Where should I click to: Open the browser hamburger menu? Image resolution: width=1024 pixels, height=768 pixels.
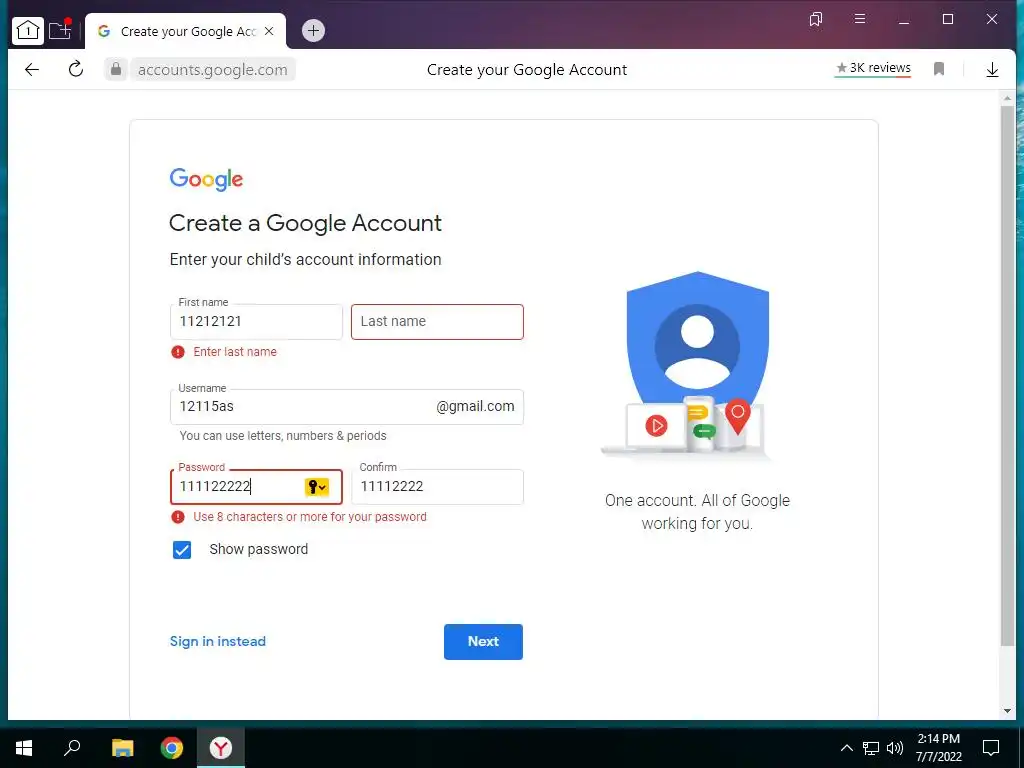tap(860, 19)
